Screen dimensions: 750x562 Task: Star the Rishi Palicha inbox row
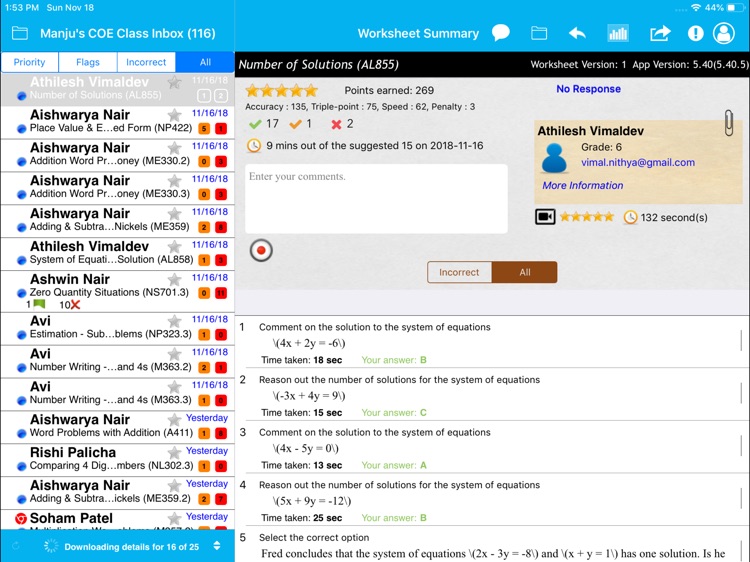175,452
